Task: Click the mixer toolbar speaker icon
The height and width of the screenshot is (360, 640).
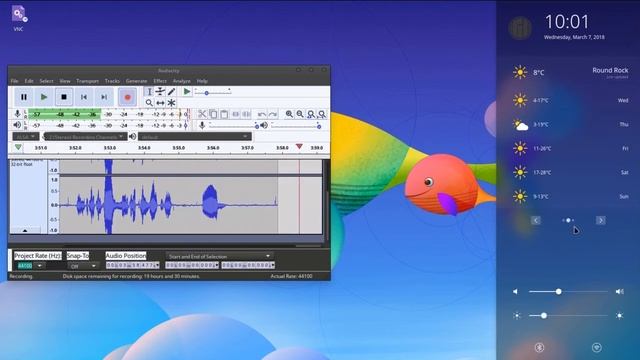Action: pos(264,125)
